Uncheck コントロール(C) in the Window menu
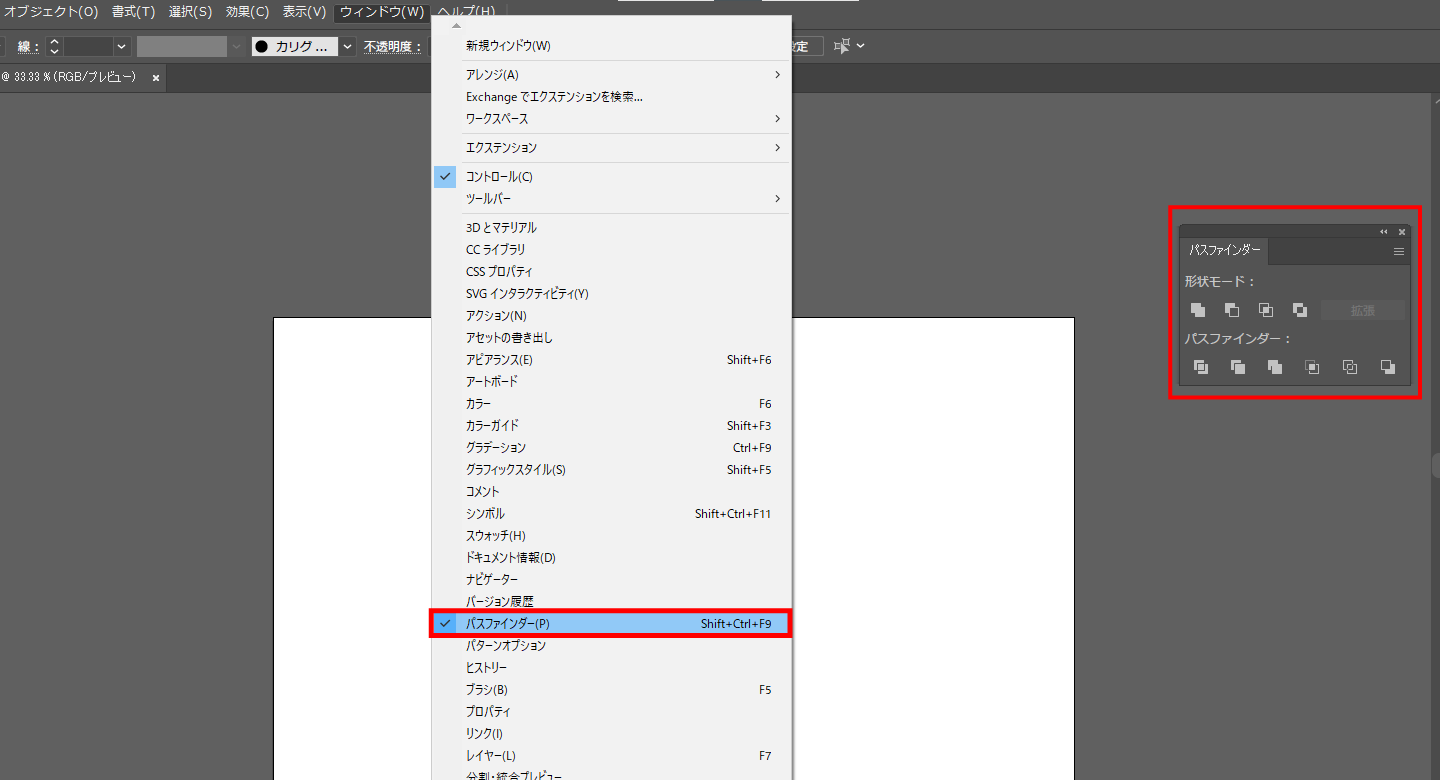 pyautogui.click(x=611, y=177)
